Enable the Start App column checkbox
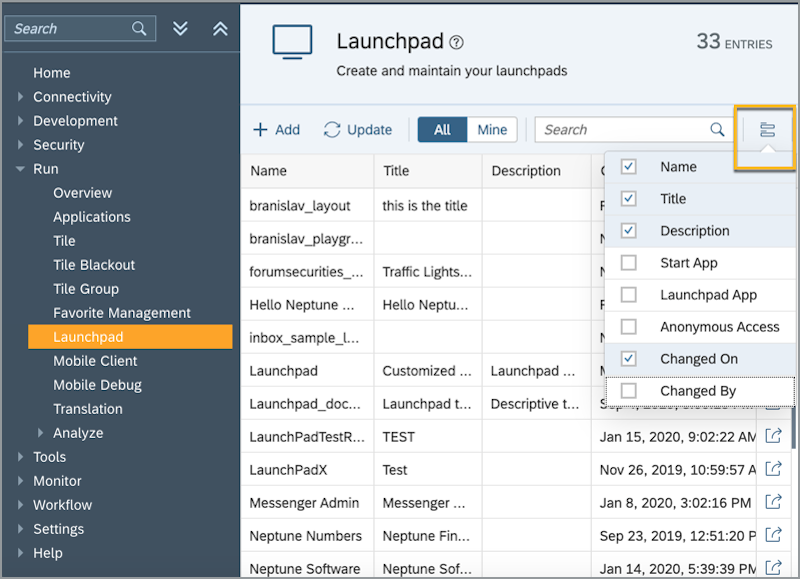 629,263
